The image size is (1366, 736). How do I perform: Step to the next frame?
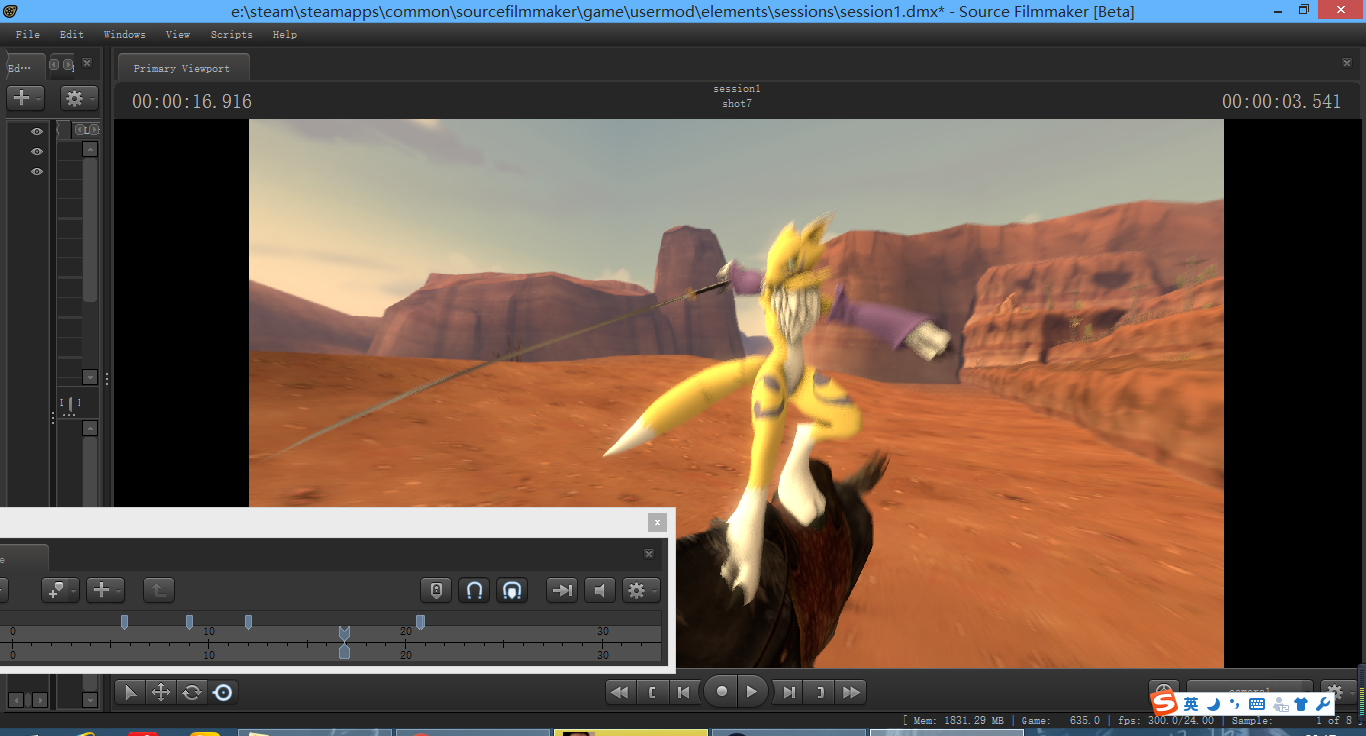pyautogui.click(x=789, y=692)
